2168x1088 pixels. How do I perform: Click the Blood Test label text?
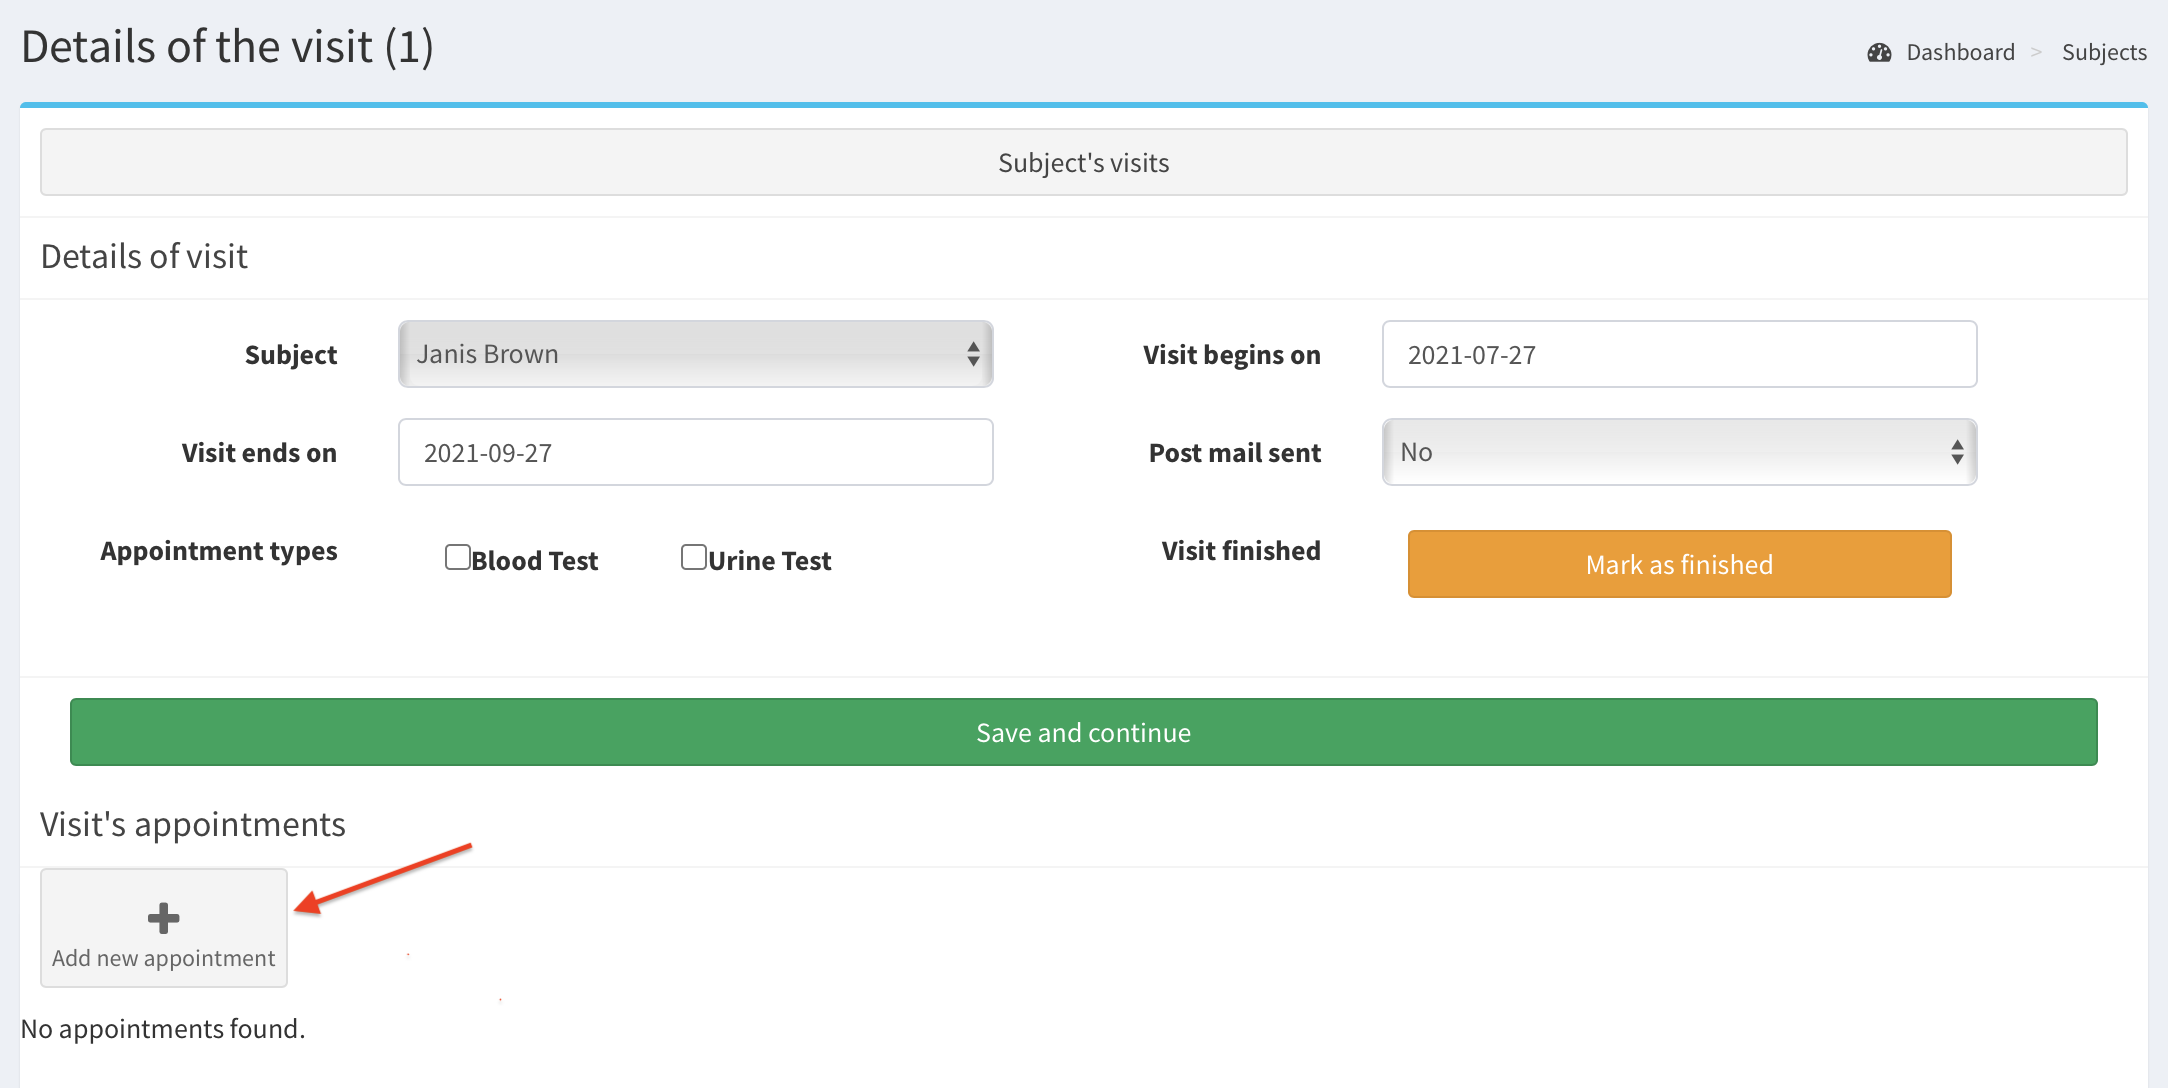point(534,561)
